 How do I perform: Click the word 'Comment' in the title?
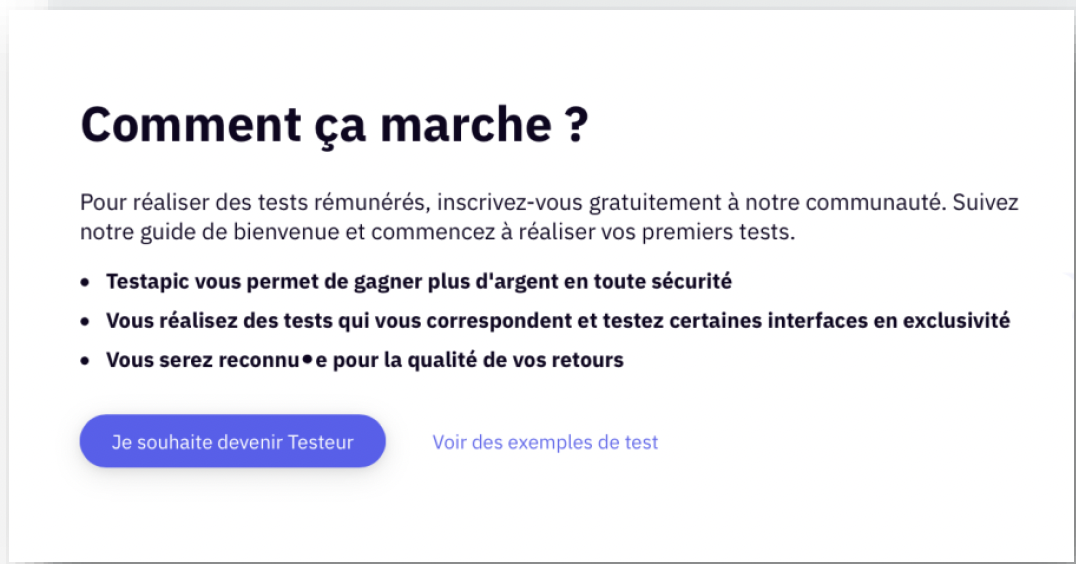(x=190, y=125)
